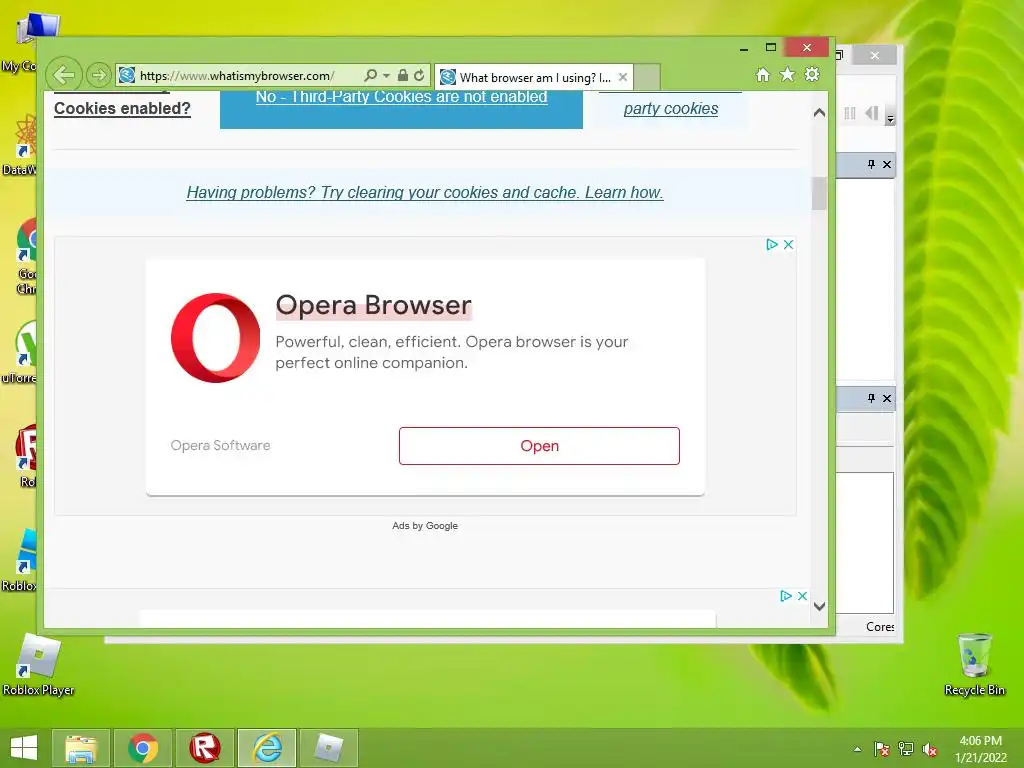Launch Google Chrome from the taskbar

(143, 748)
